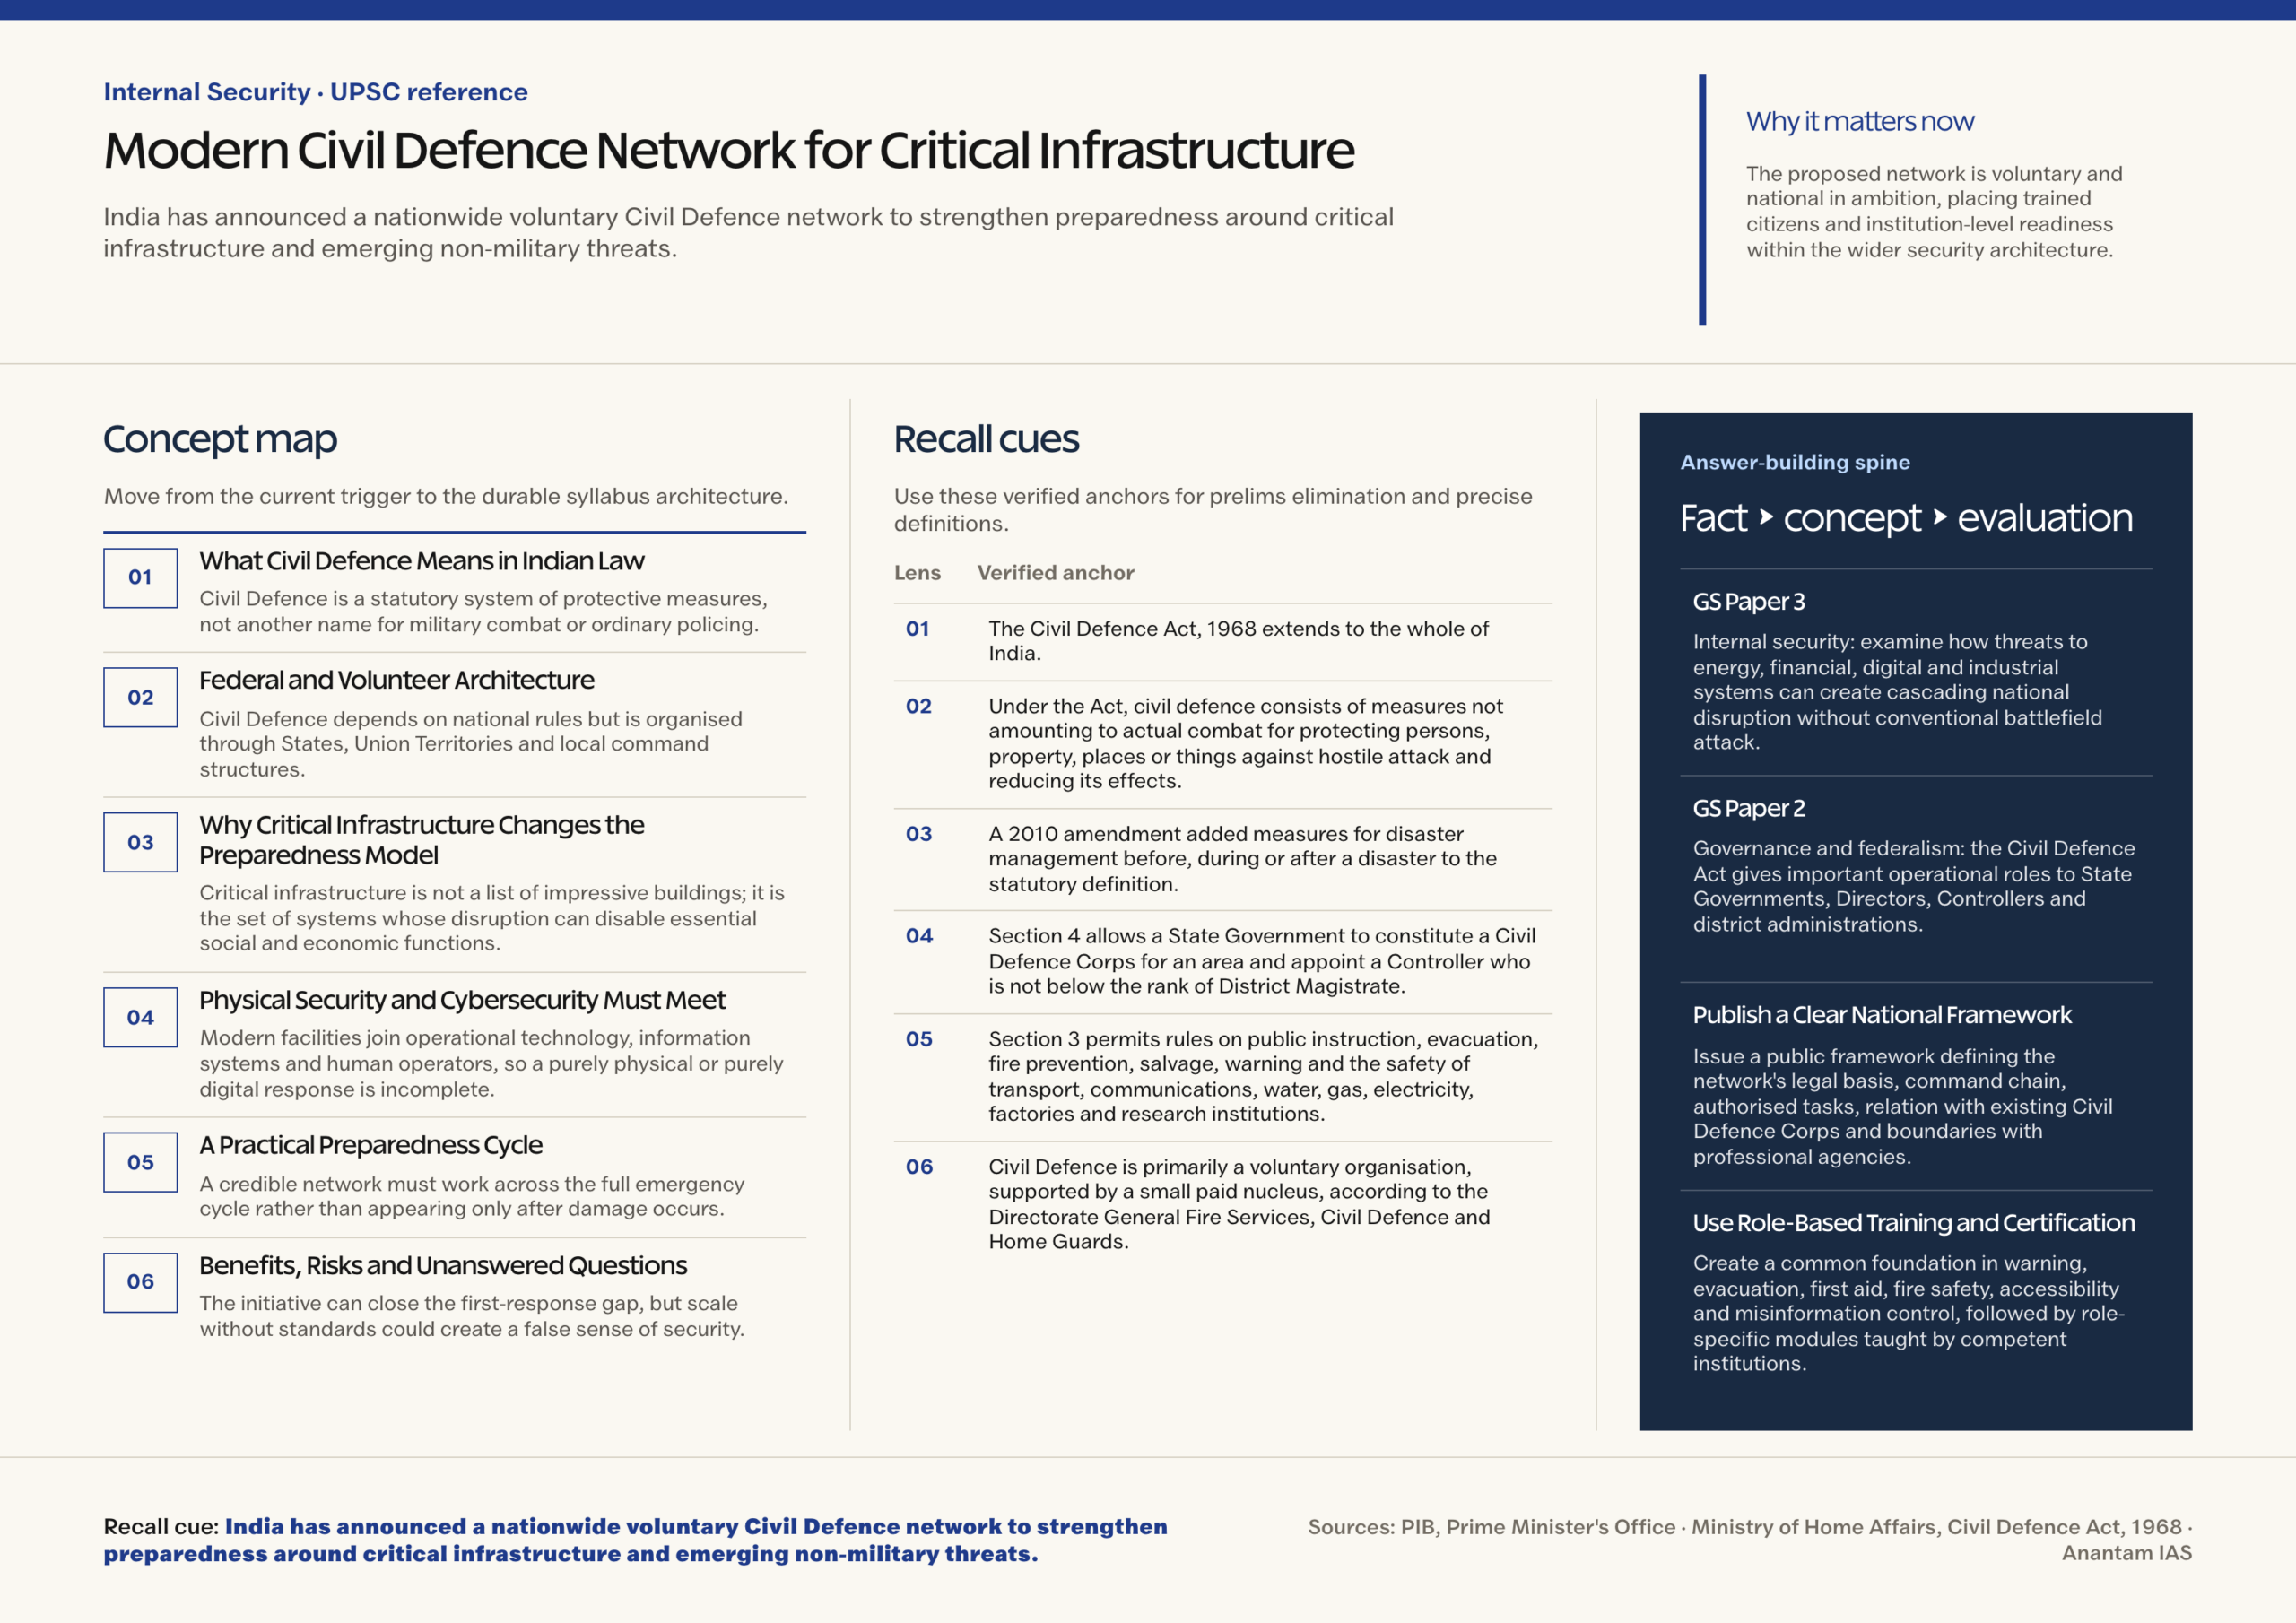Screen dimensions: 2296x1623
Task: Click the 'Why it matters now' heading
Action: click(x=1859, y=121)
